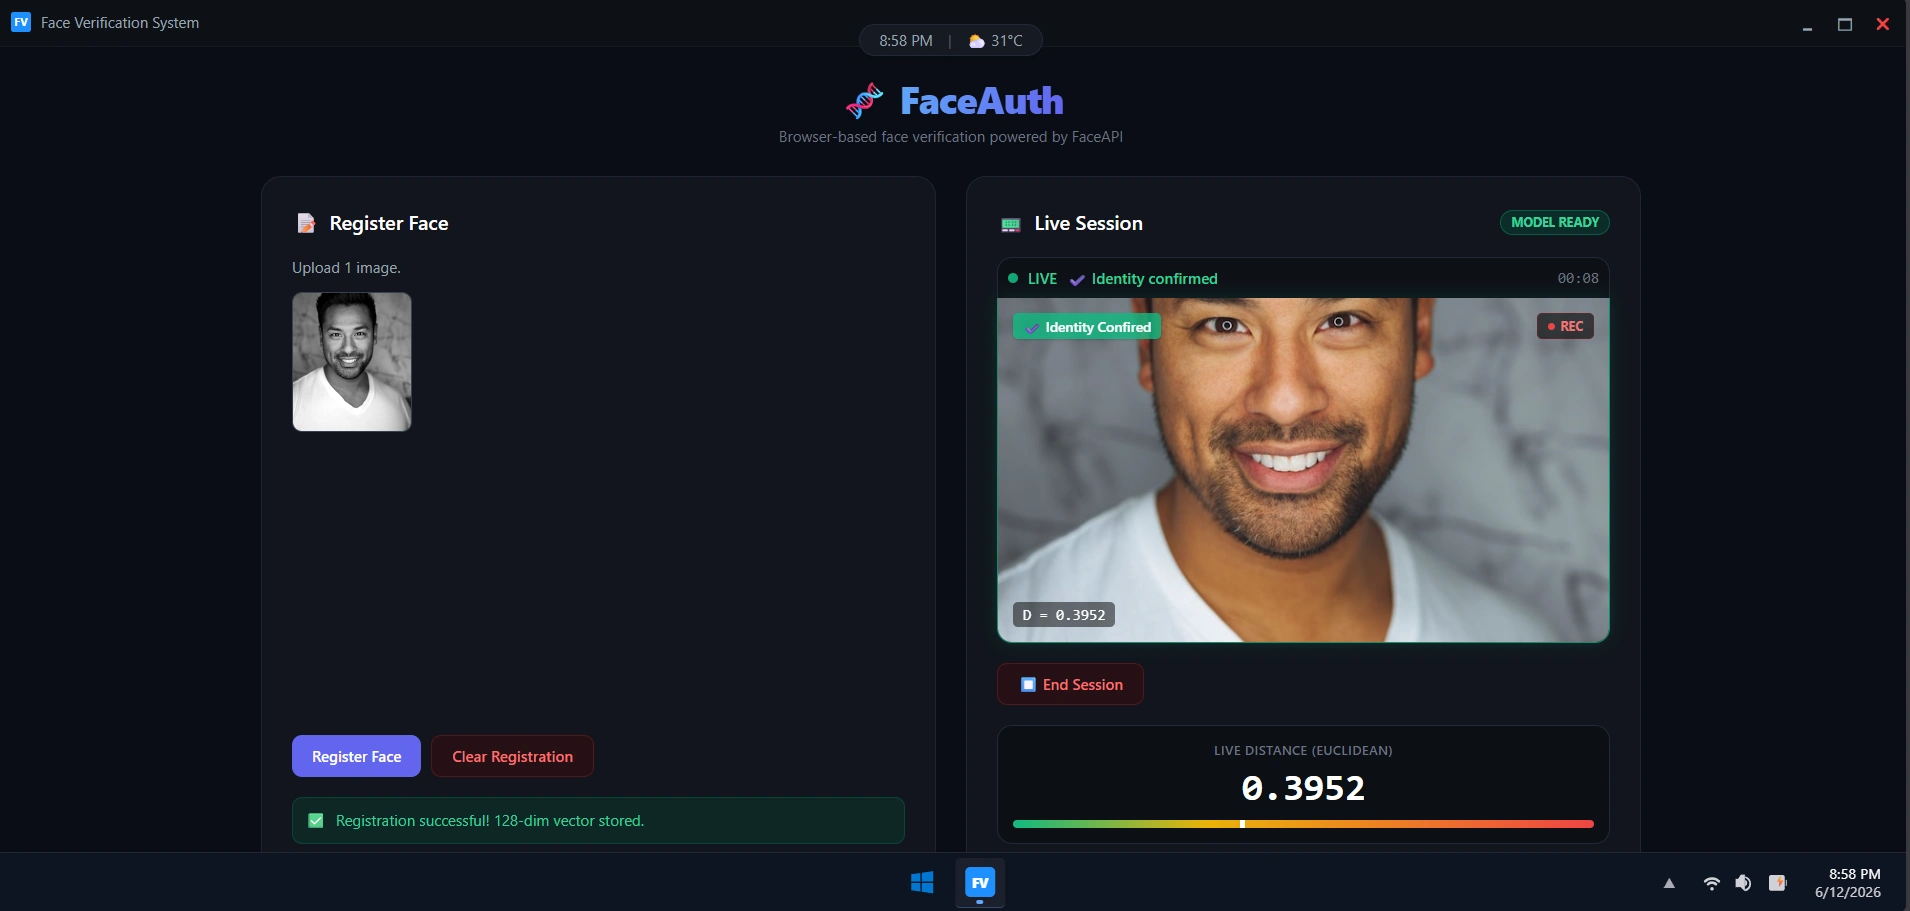Click the FV app icon in title bar
Image resolution: width=1910 pixels, height=911 pixels.
tap(21, 22)
